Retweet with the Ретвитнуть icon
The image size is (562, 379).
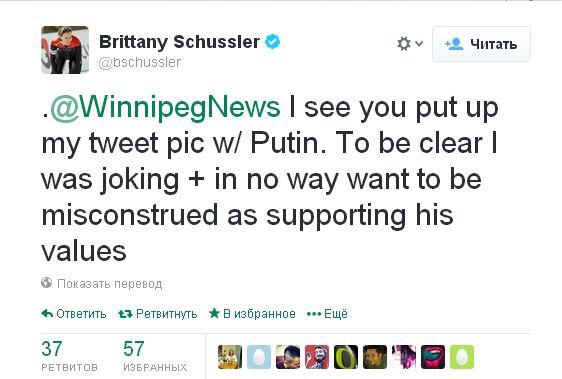125,314
